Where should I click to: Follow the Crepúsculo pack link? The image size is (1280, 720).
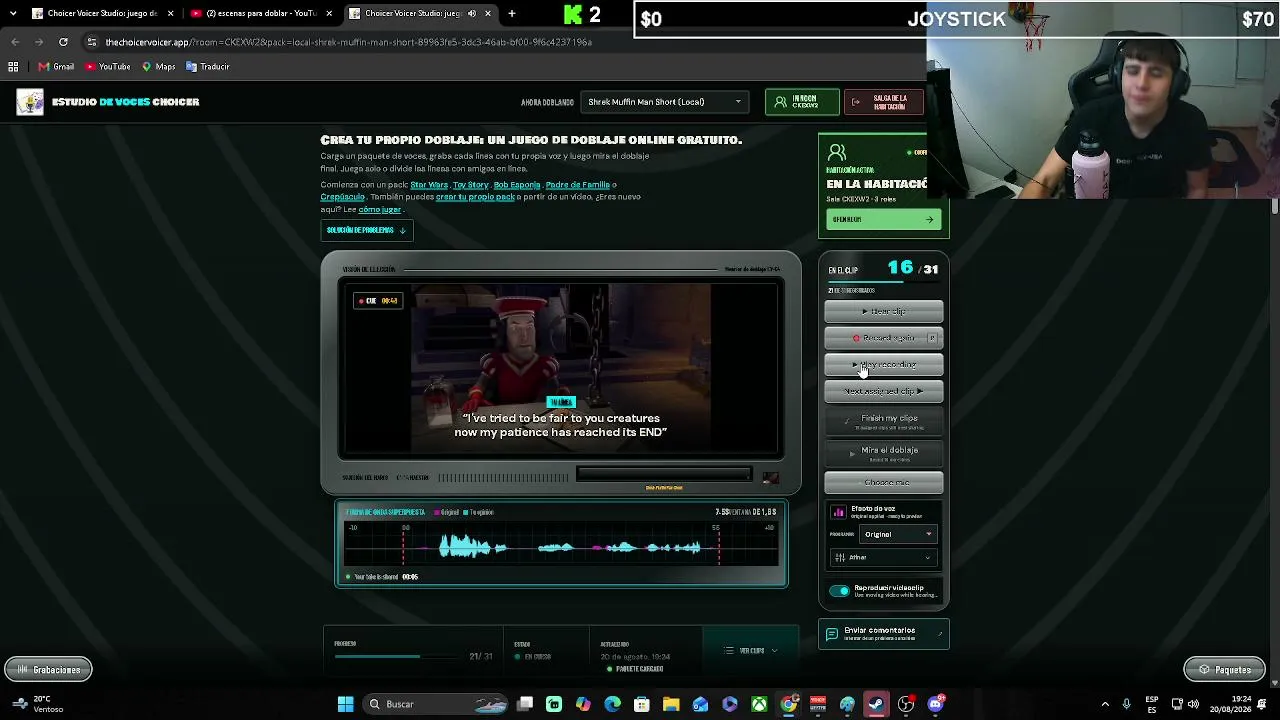[342, 197]
